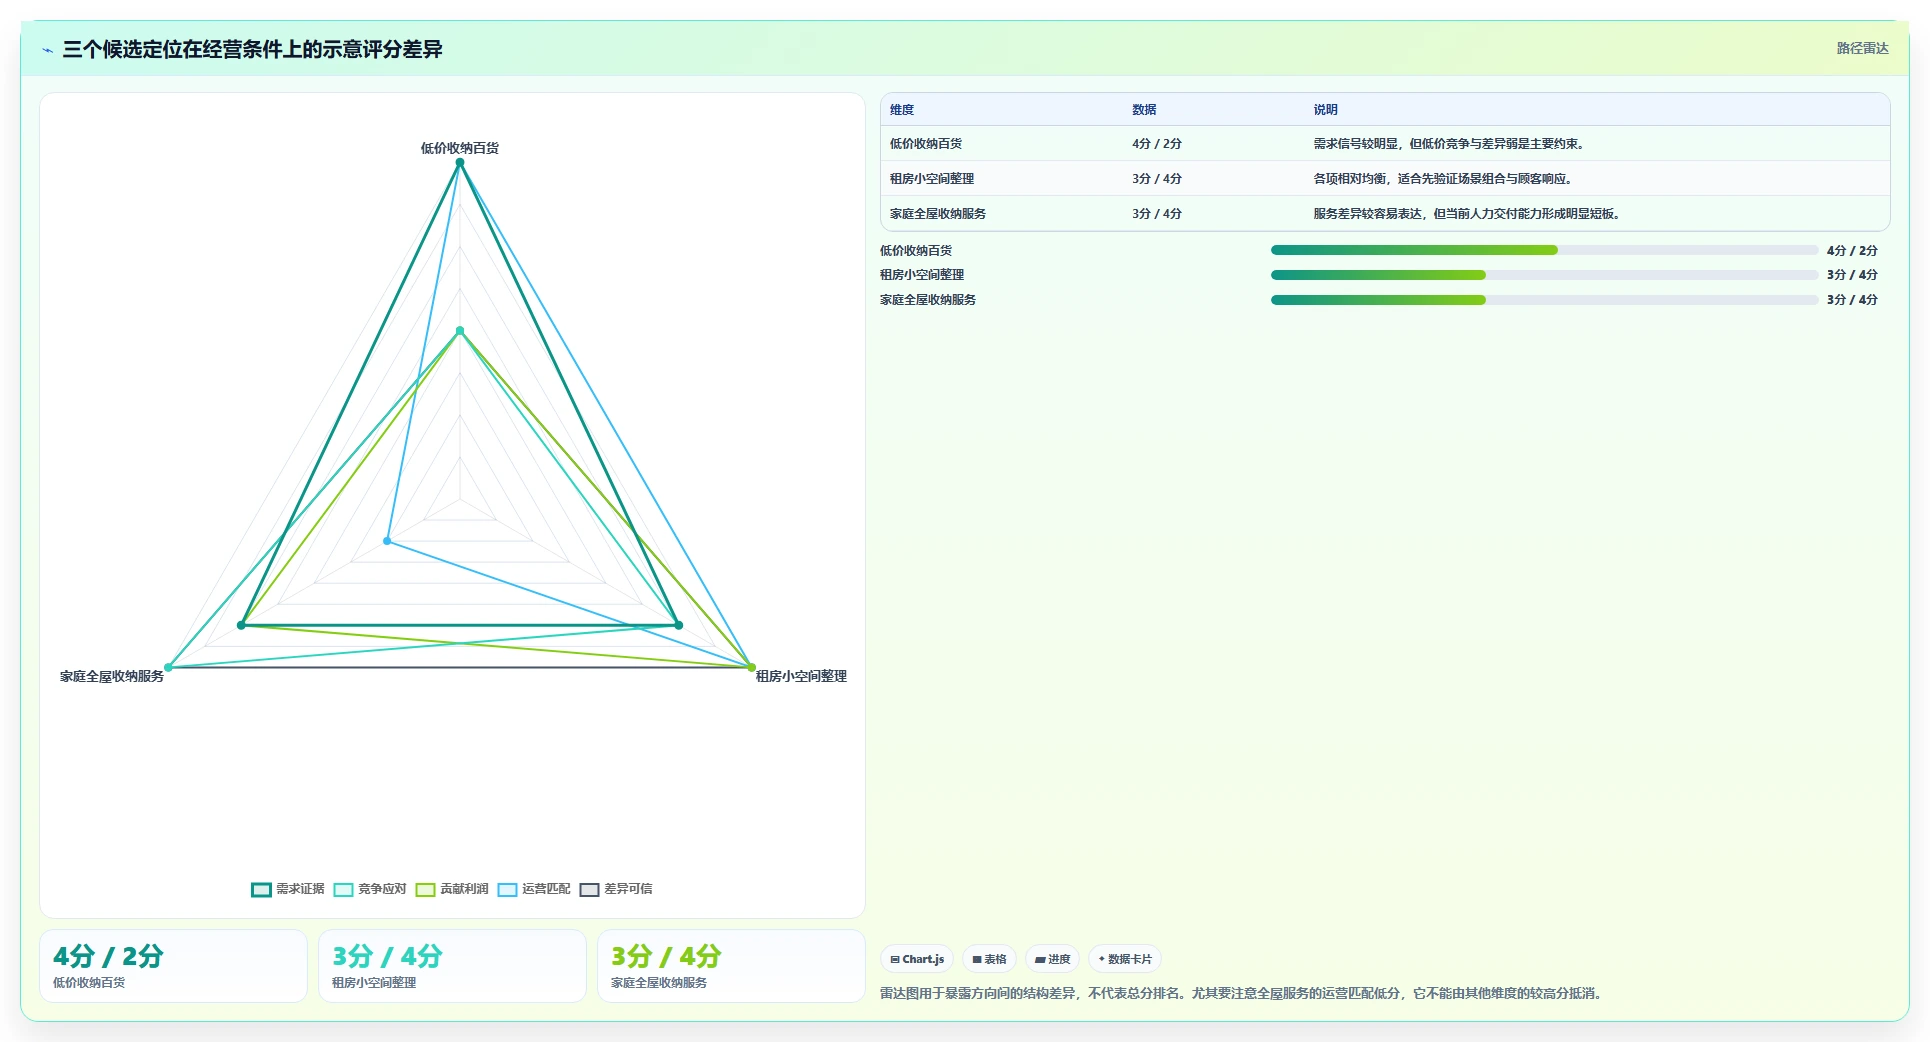Click the note starting 各项相对均衡

coord(1444,179)
